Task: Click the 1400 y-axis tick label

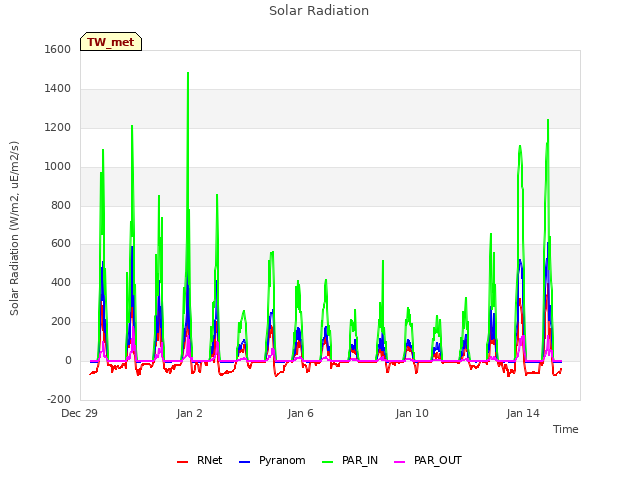Action: point(58,88)
